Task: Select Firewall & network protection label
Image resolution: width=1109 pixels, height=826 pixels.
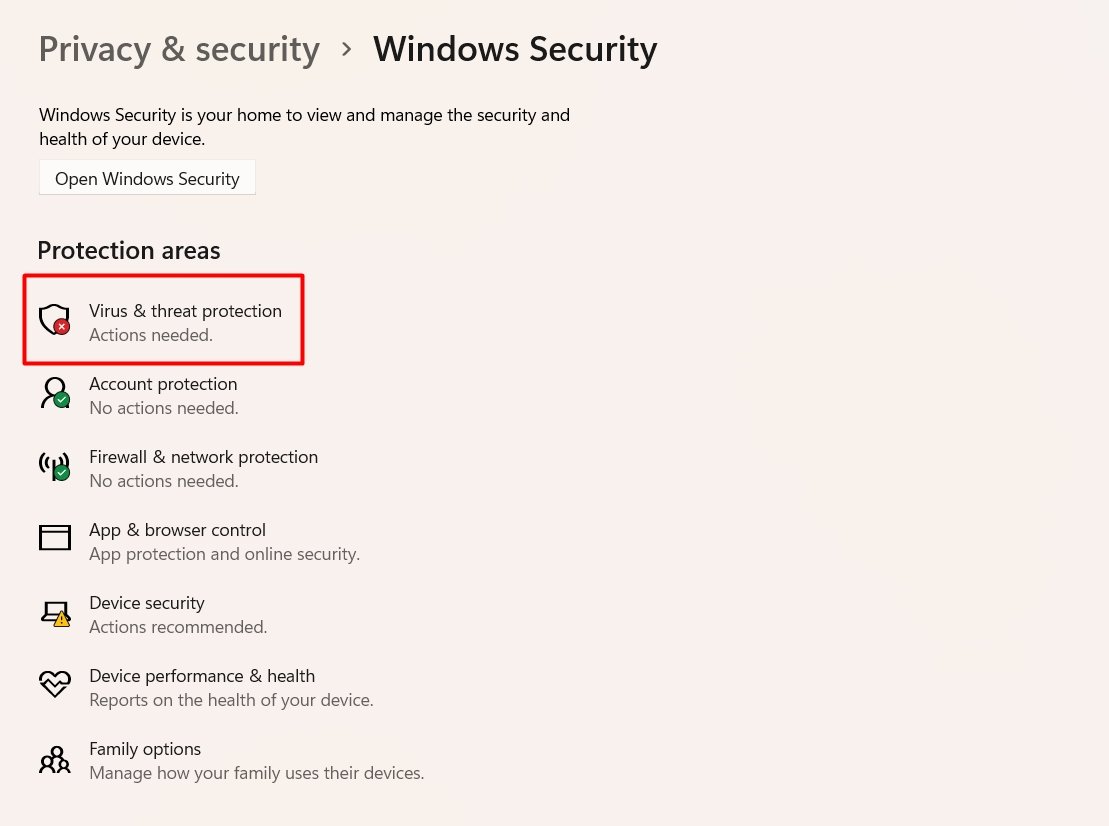Action: pyautogui.click(x=204, y=457)
